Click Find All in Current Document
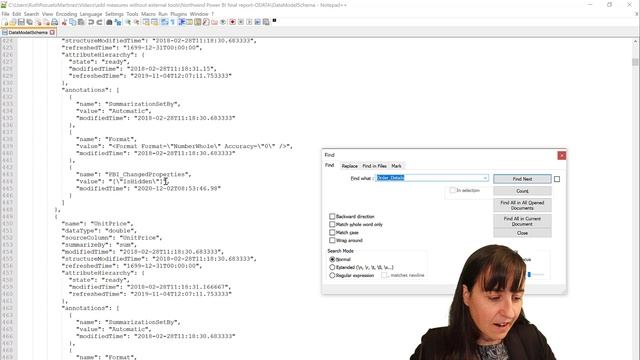 522,221
